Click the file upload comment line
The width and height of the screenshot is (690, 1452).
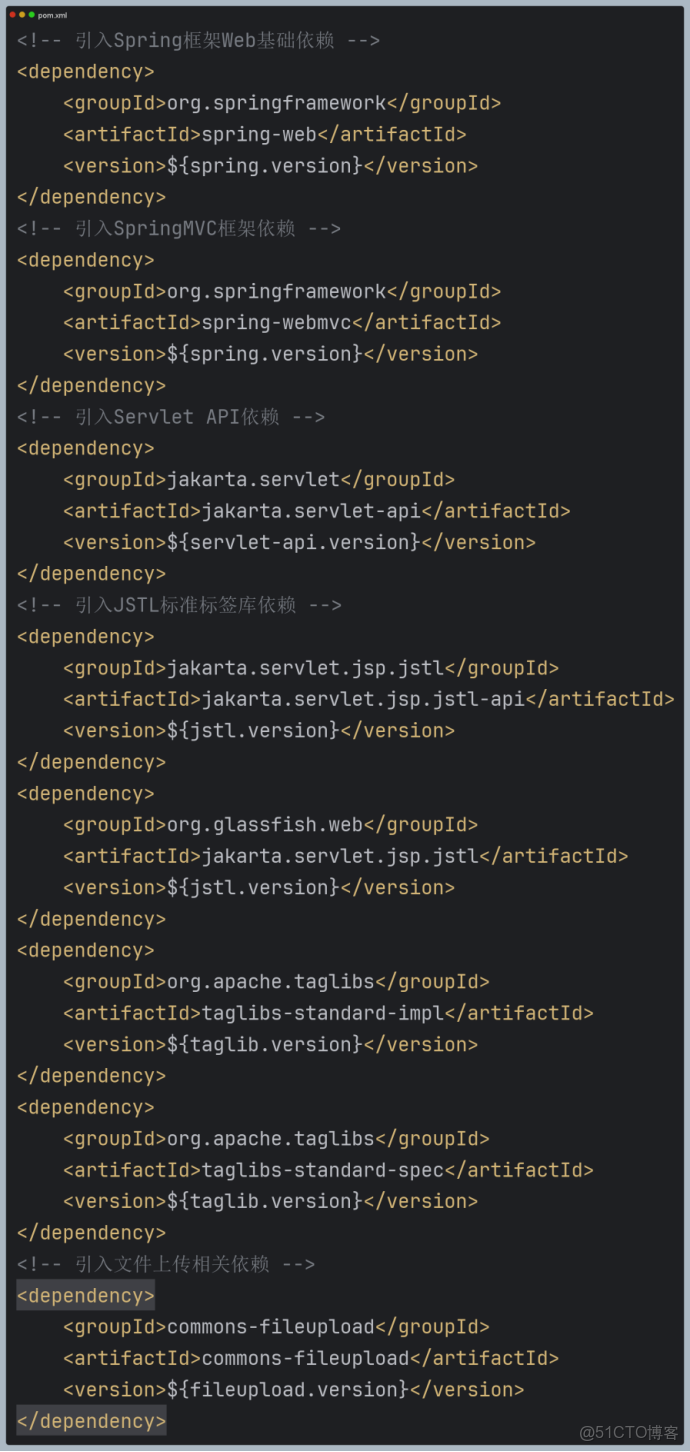point(166,1264)
